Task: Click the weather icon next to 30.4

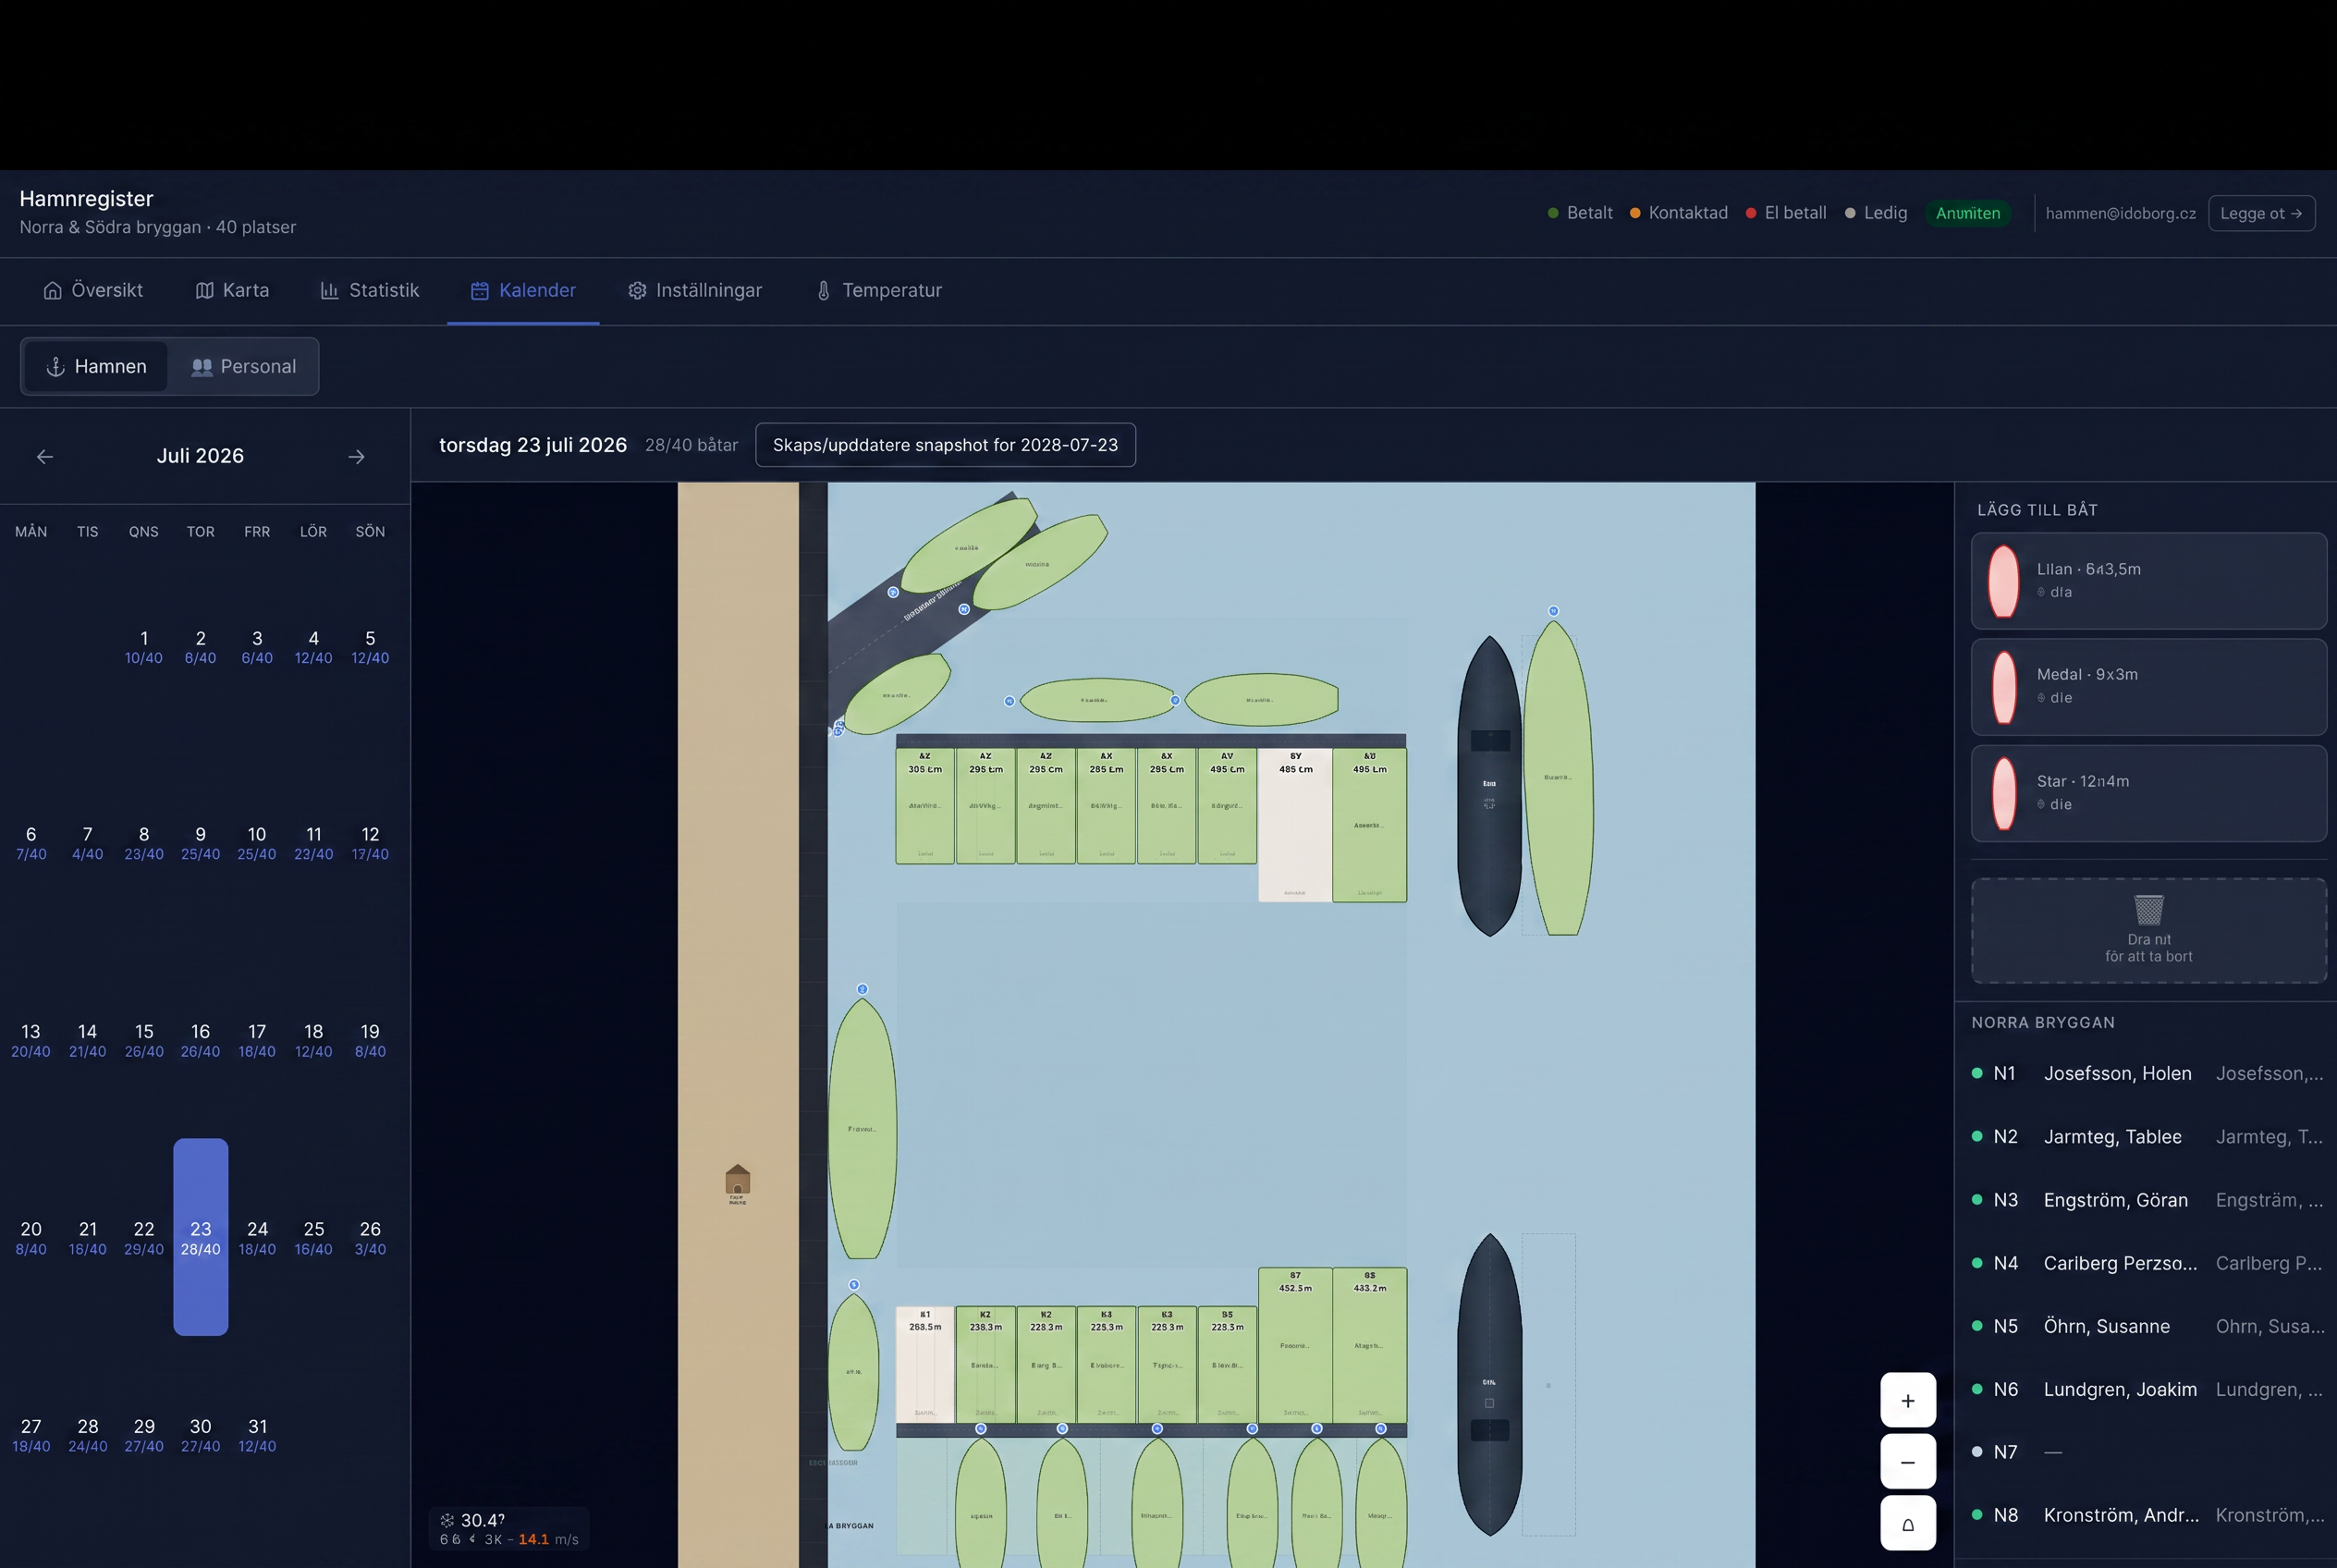Action: tap(447, 1520)
